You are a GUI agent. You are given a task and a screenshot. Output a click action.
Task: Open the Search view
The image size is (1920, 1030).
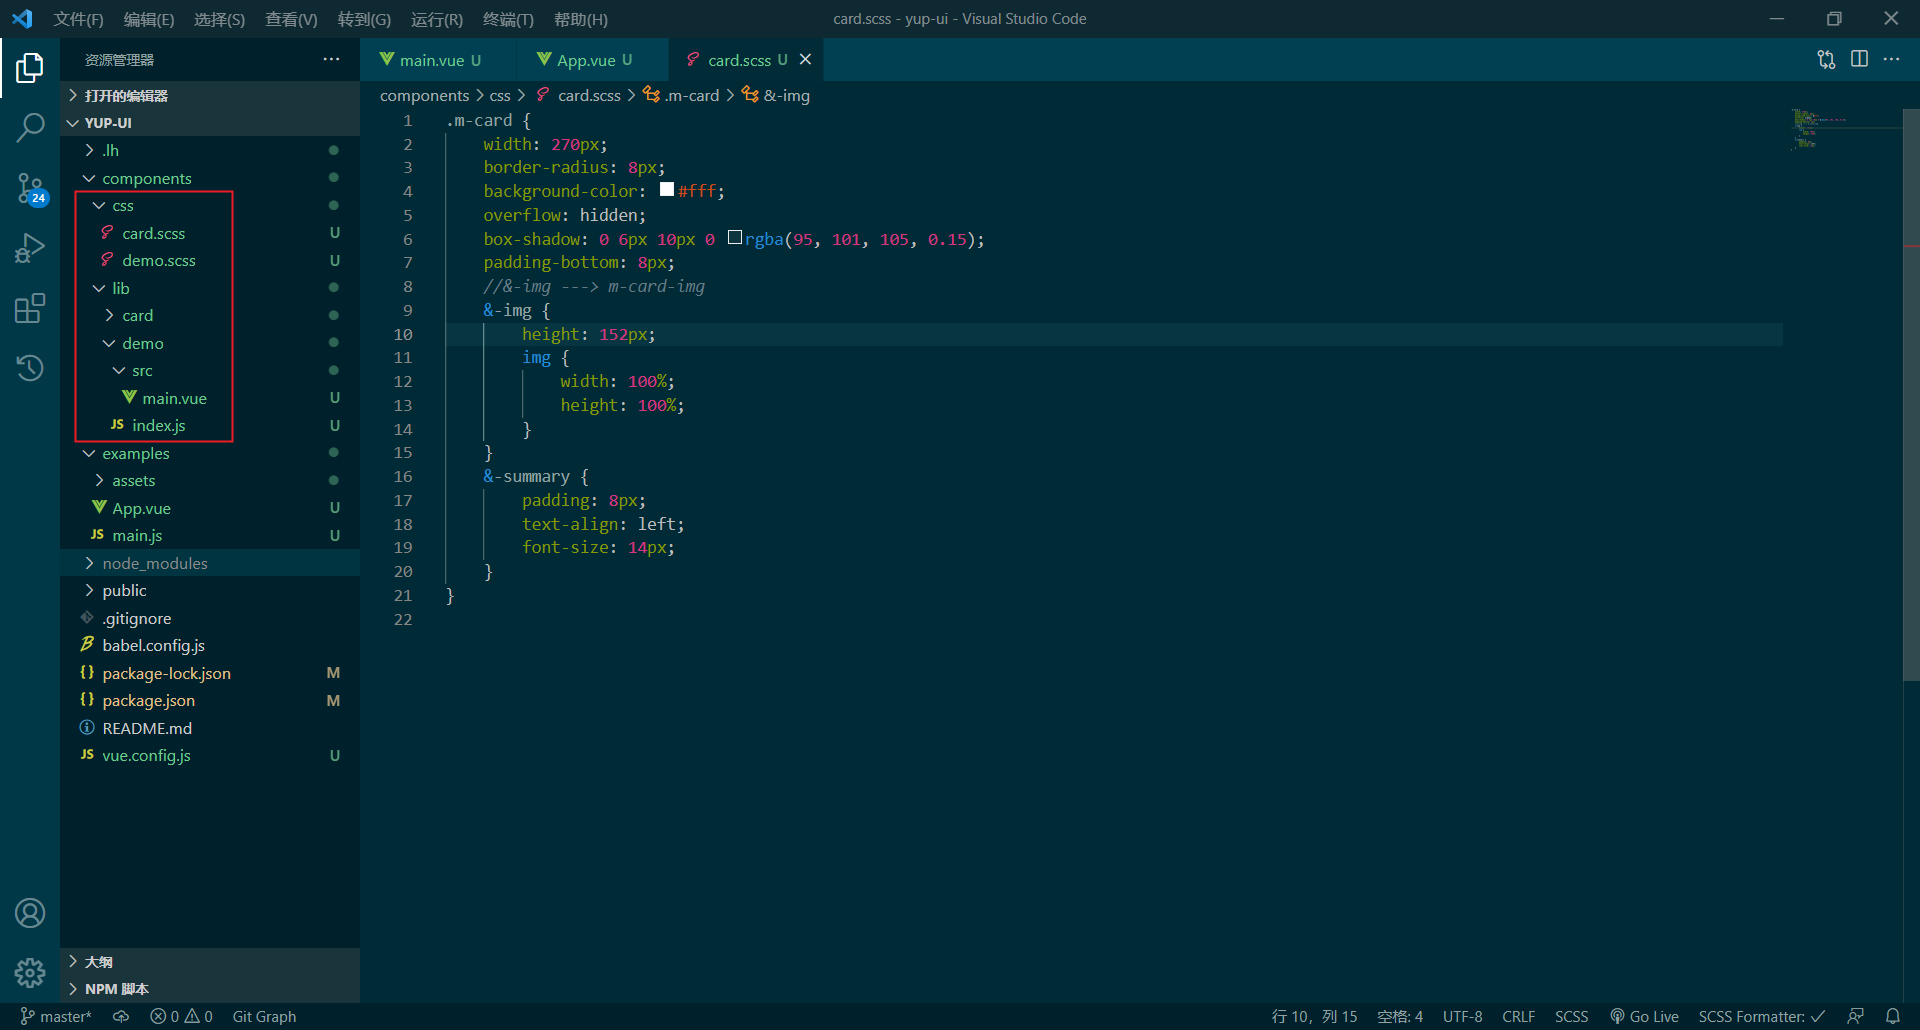pos(30,128)
